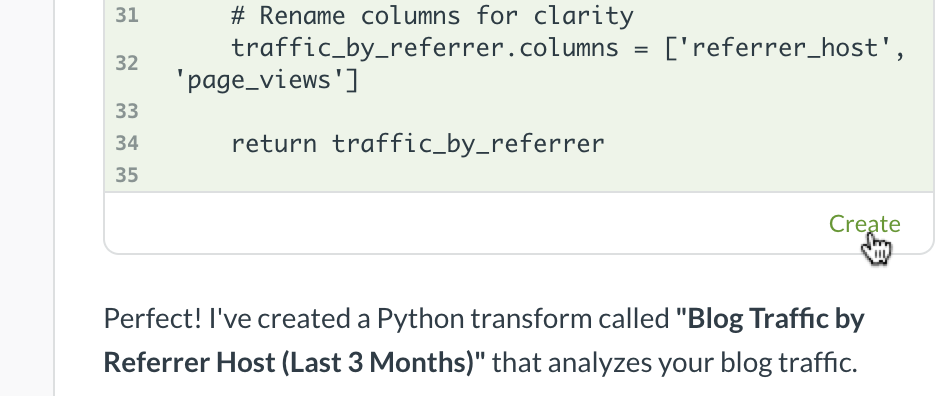Click the '# Rename columns for clarity' comment
This screenshot has height=396, width=949.
(432, 16)
